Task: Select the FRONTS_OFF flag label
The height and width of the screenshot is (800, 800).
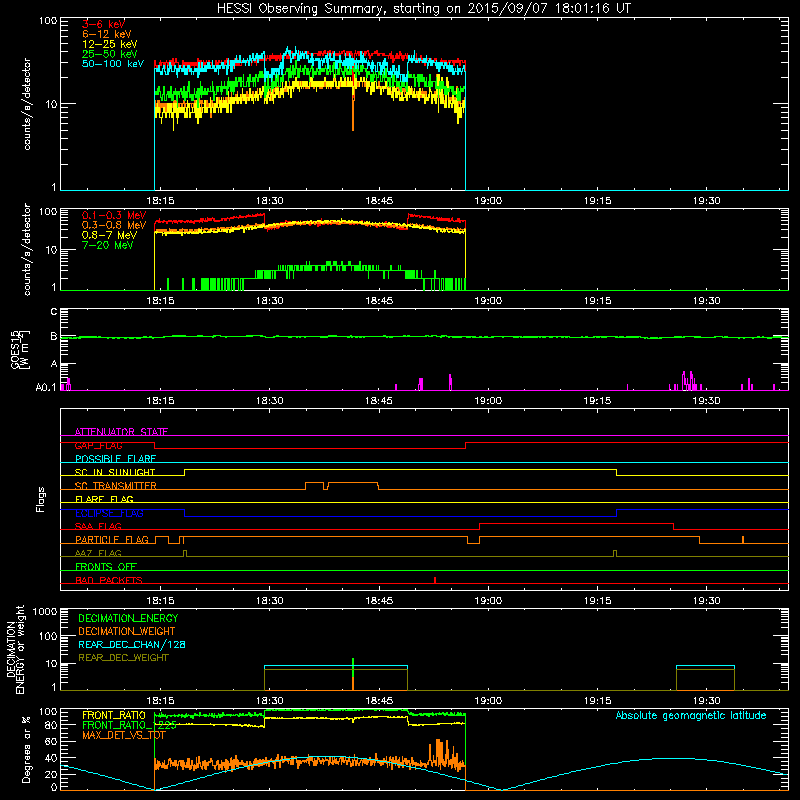Action: 106,567
